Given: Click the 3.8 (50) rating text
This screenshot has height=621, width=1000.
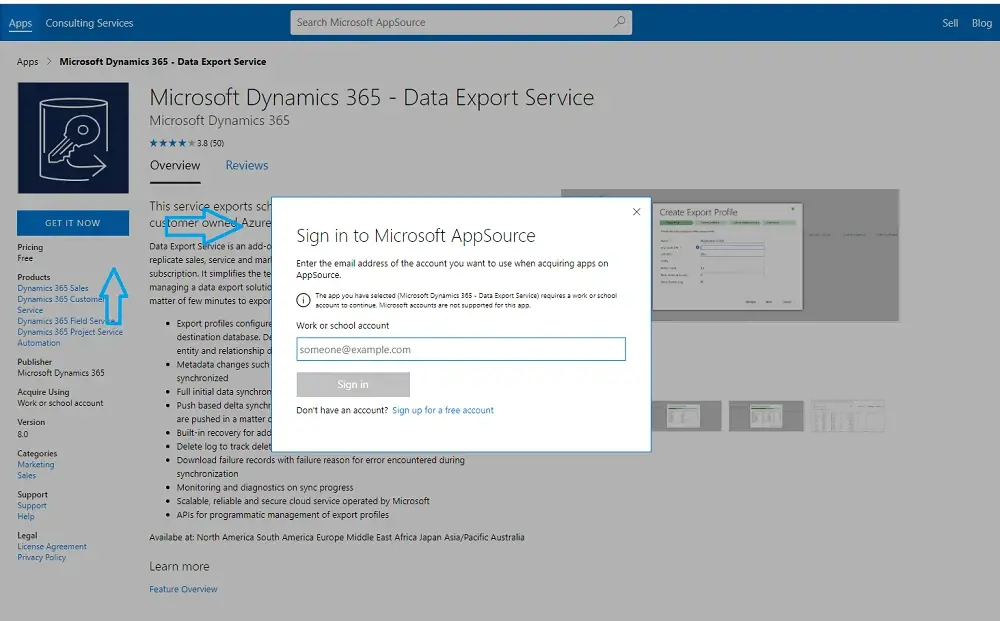Looking at the screenshot, I should pyautogui.click(x=210, y=143).
